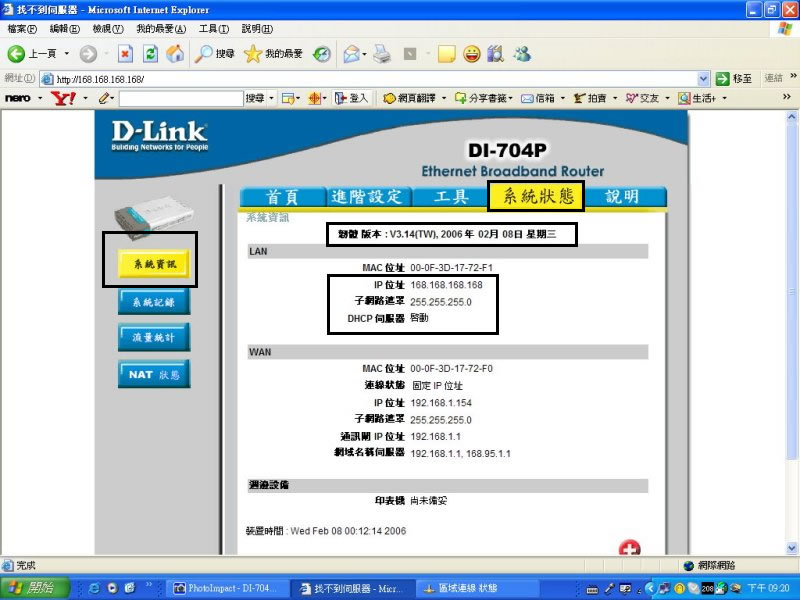Click the 移至 Go button
This screenshot has height=600, width=800.
pos(734,79)
